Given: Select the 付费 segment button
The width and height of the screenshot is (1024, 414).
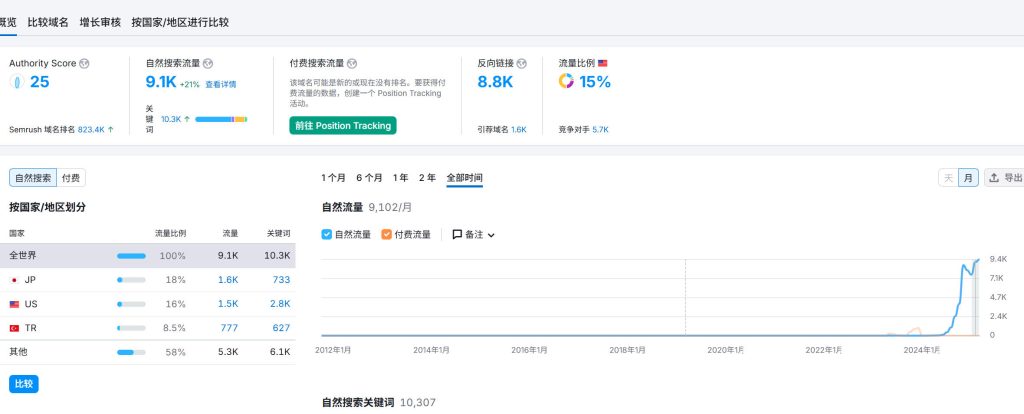Looking at the screenshot, I should [x=71, y=178].
